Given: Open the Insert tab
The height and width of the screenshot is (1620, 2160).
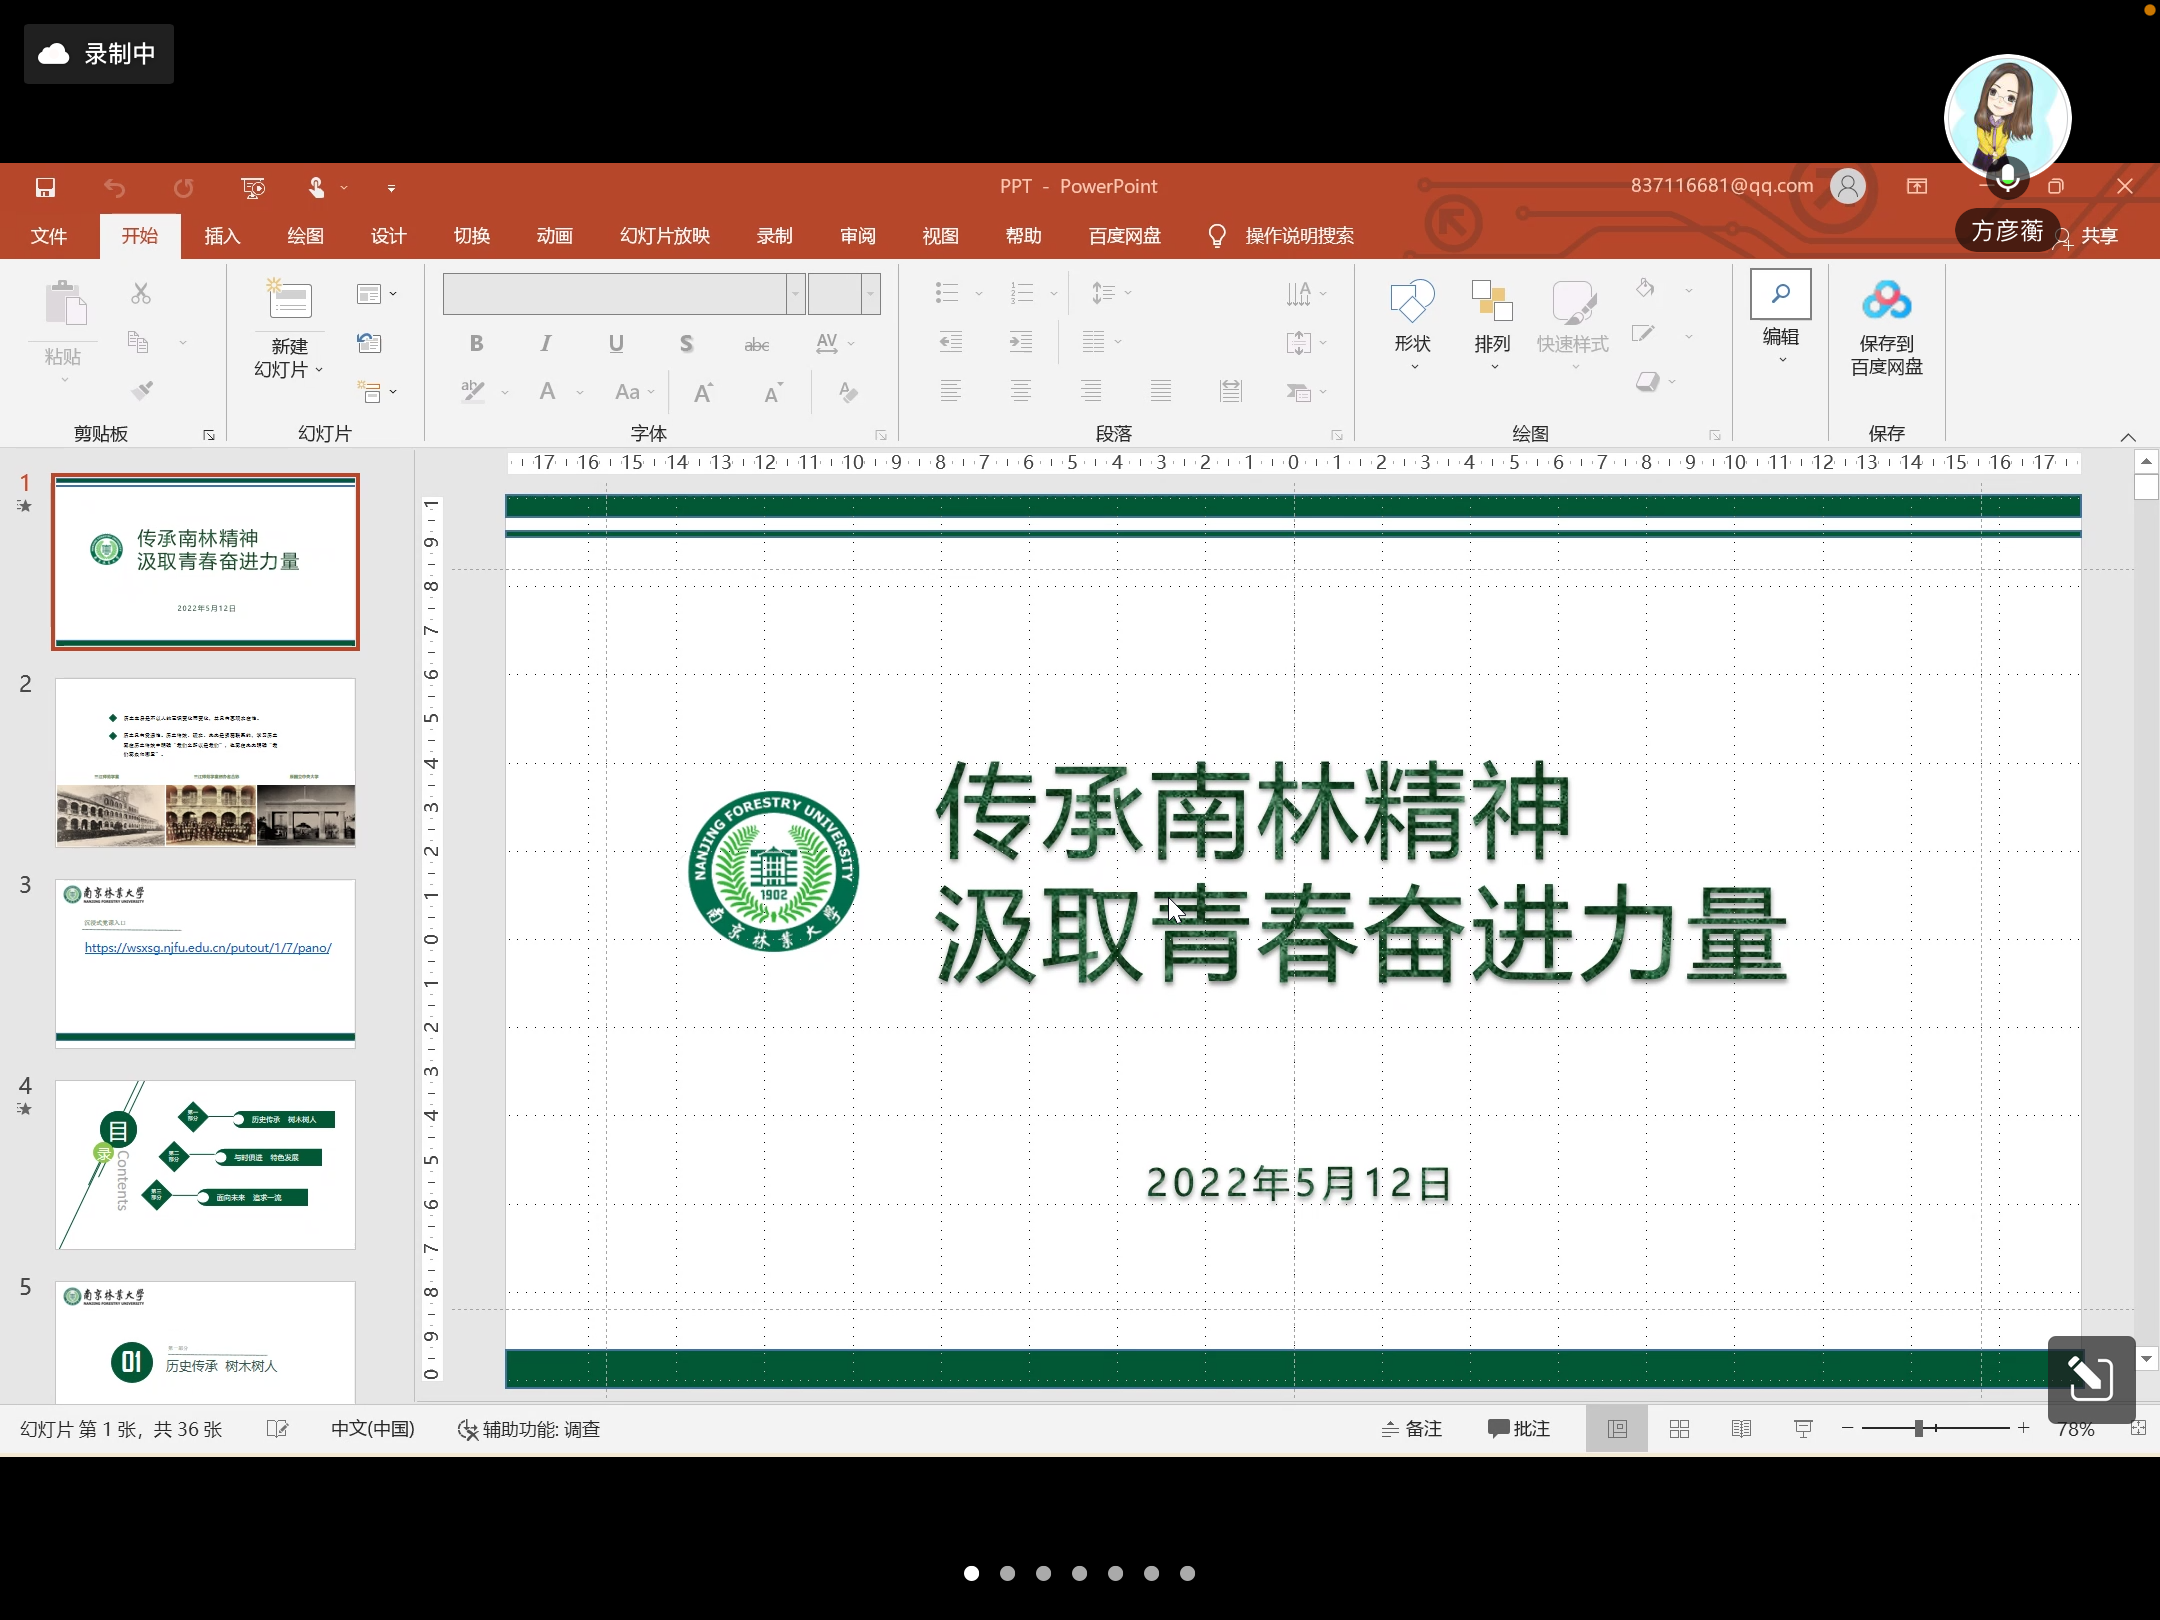Looking at the screenshot, I should point(222,236).
